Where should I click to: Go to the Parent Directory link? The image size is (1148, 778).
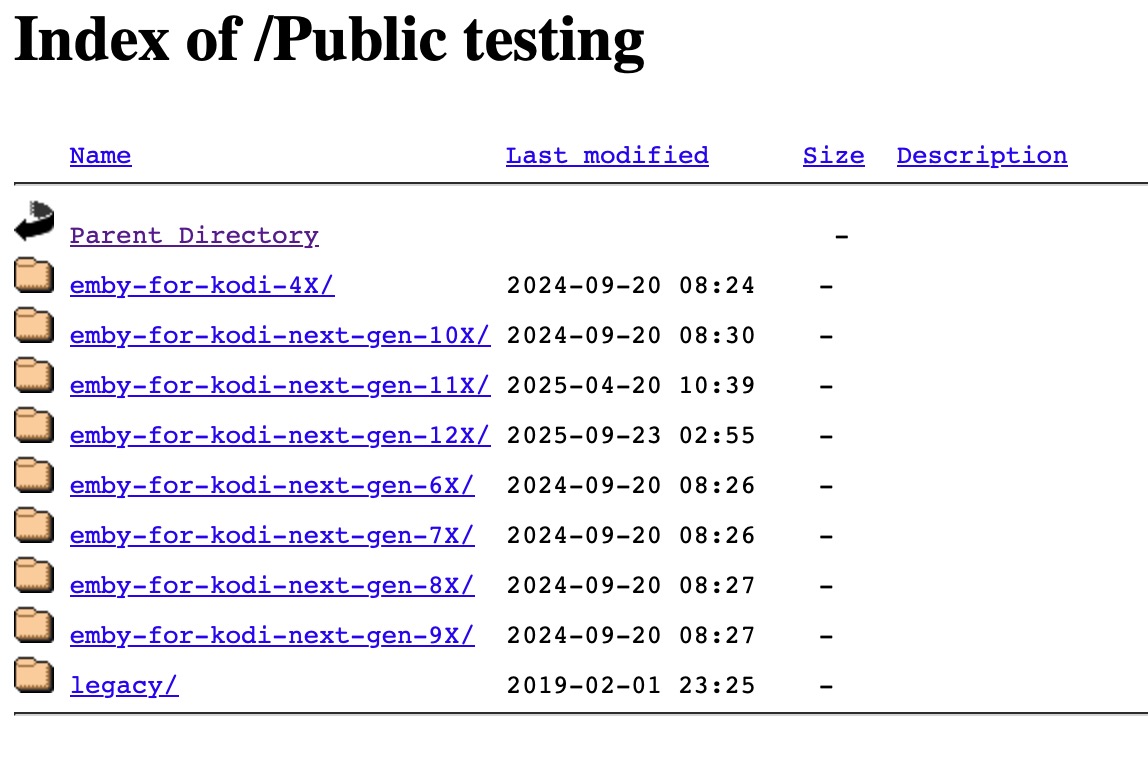[x=194, y=236]
